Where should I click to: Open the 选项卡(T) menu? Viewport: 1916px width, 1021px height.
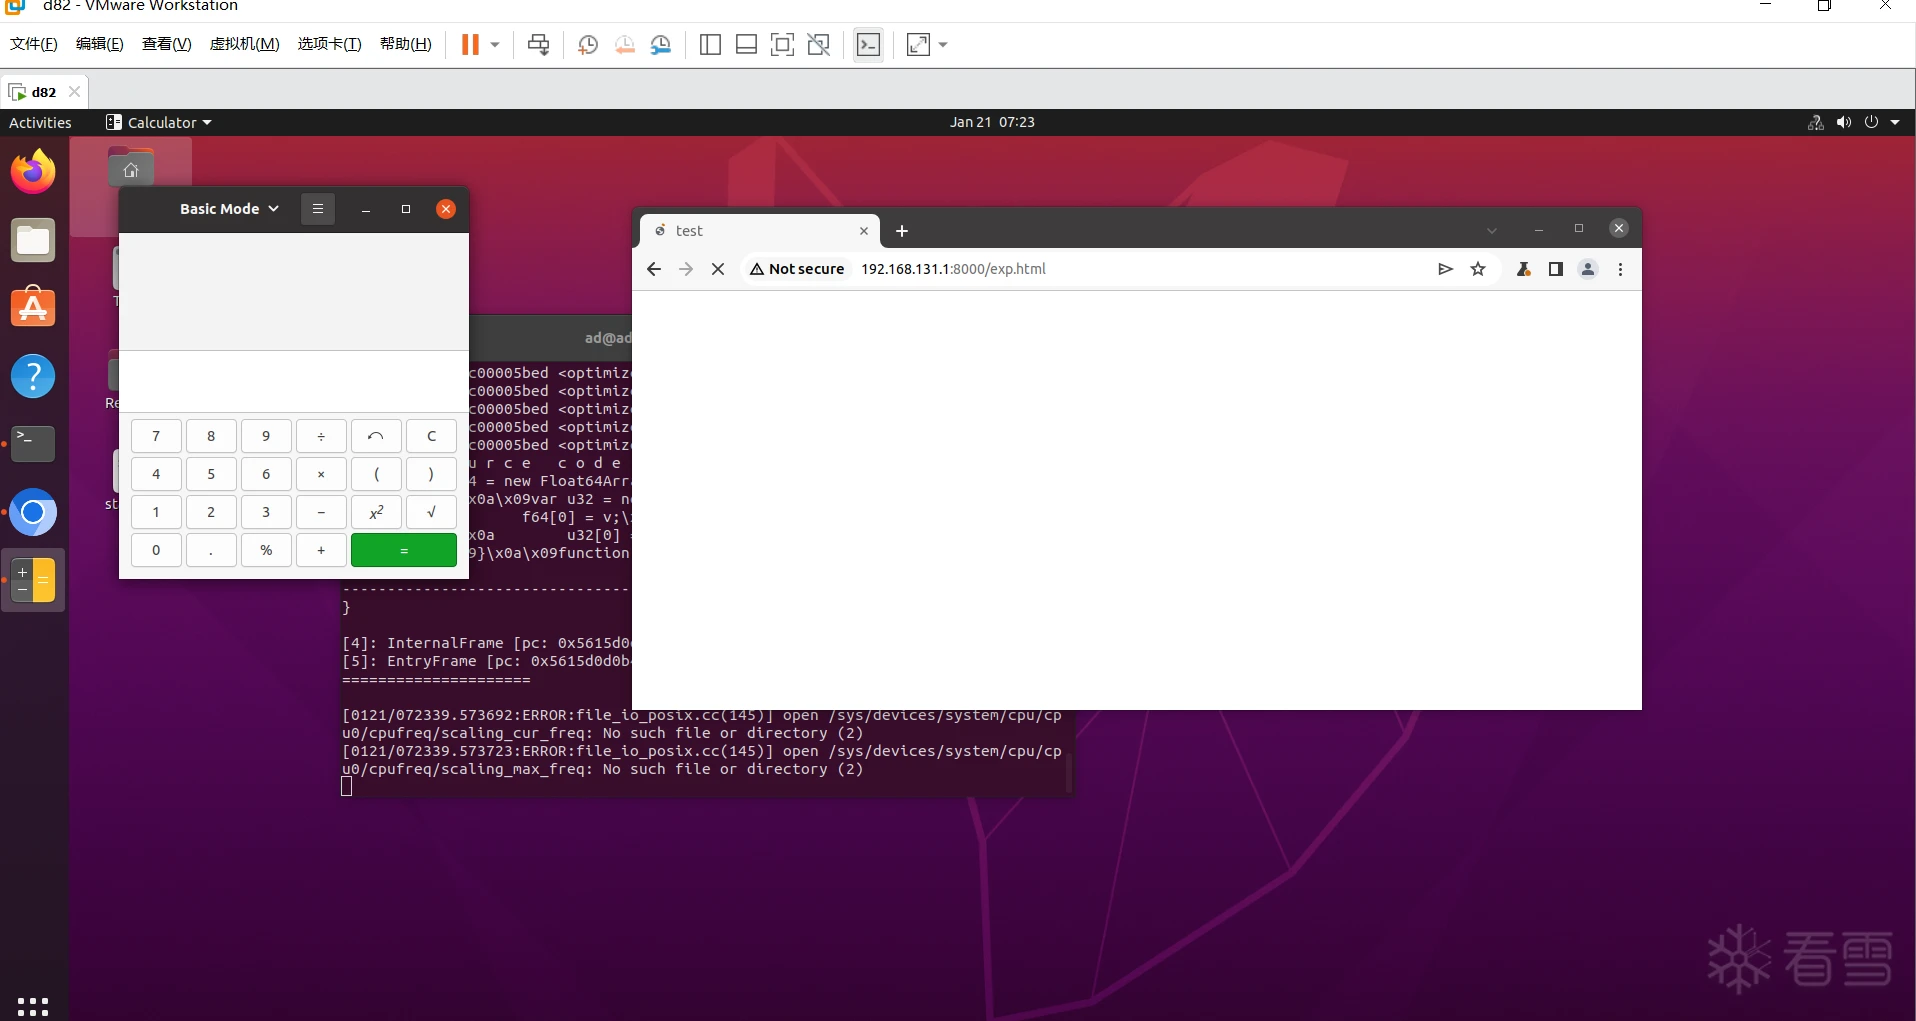tap(330, 44)
